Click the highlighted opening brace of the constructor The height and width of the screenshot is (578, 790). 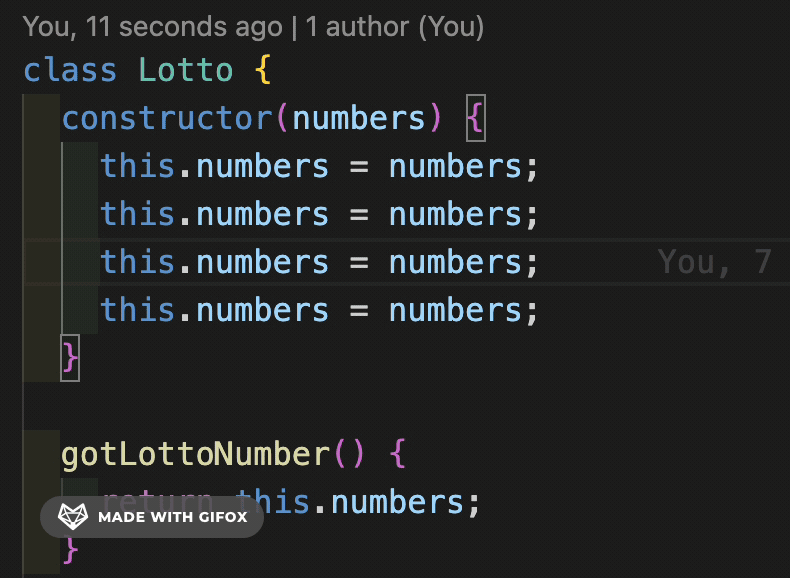pos(476,118)
